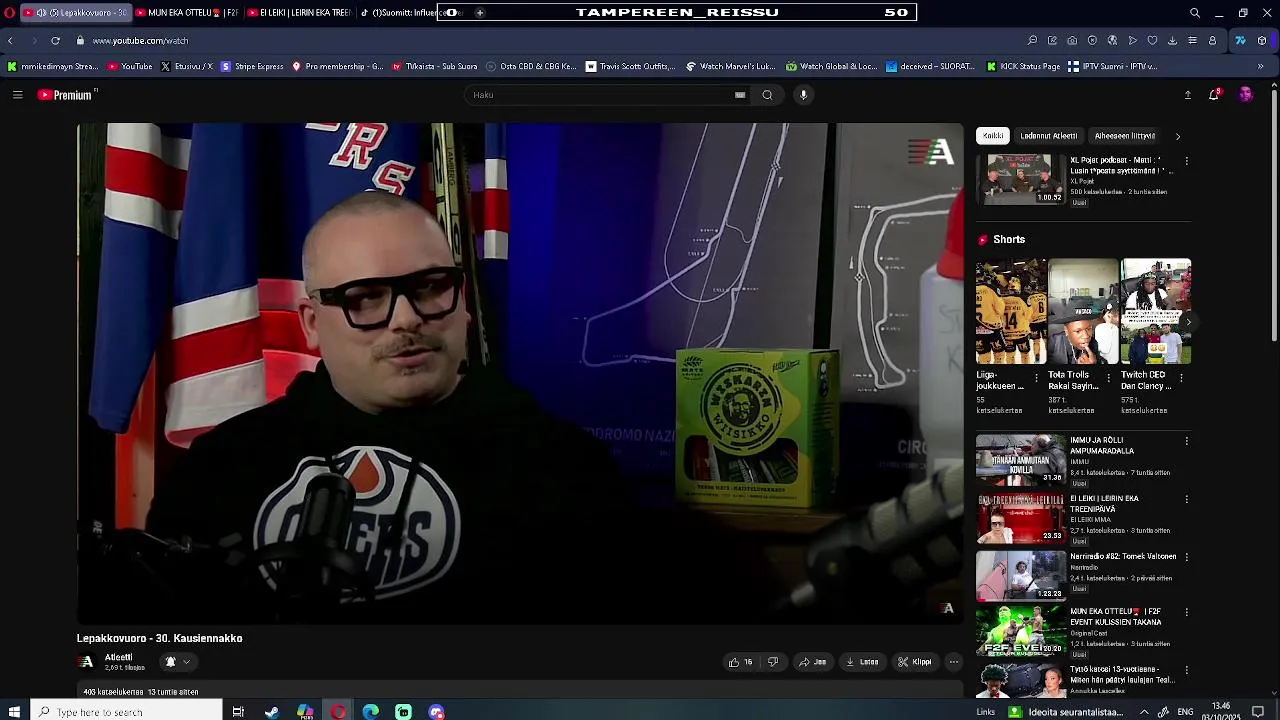1280x720 pixels.
Task: Select the Lataamat Atleetti filter chip
Action: coord(1049,136)
